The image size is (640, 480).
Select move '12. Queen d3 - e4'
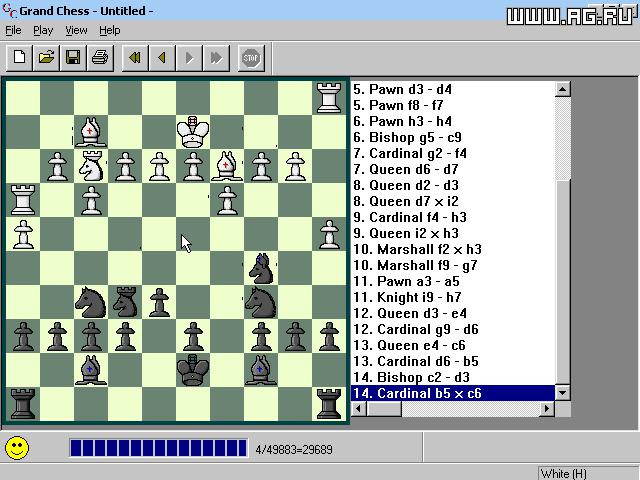[x=453, y=313]
